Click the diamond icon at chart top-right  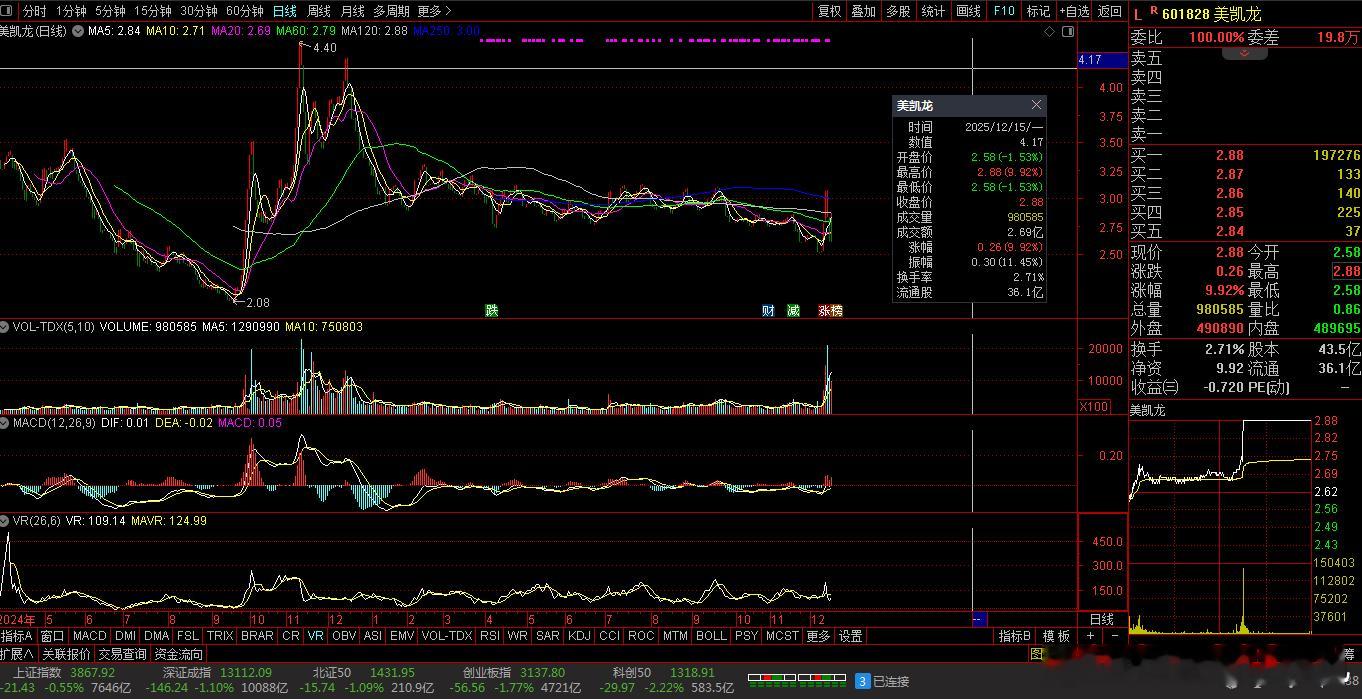pos(1049,32)
